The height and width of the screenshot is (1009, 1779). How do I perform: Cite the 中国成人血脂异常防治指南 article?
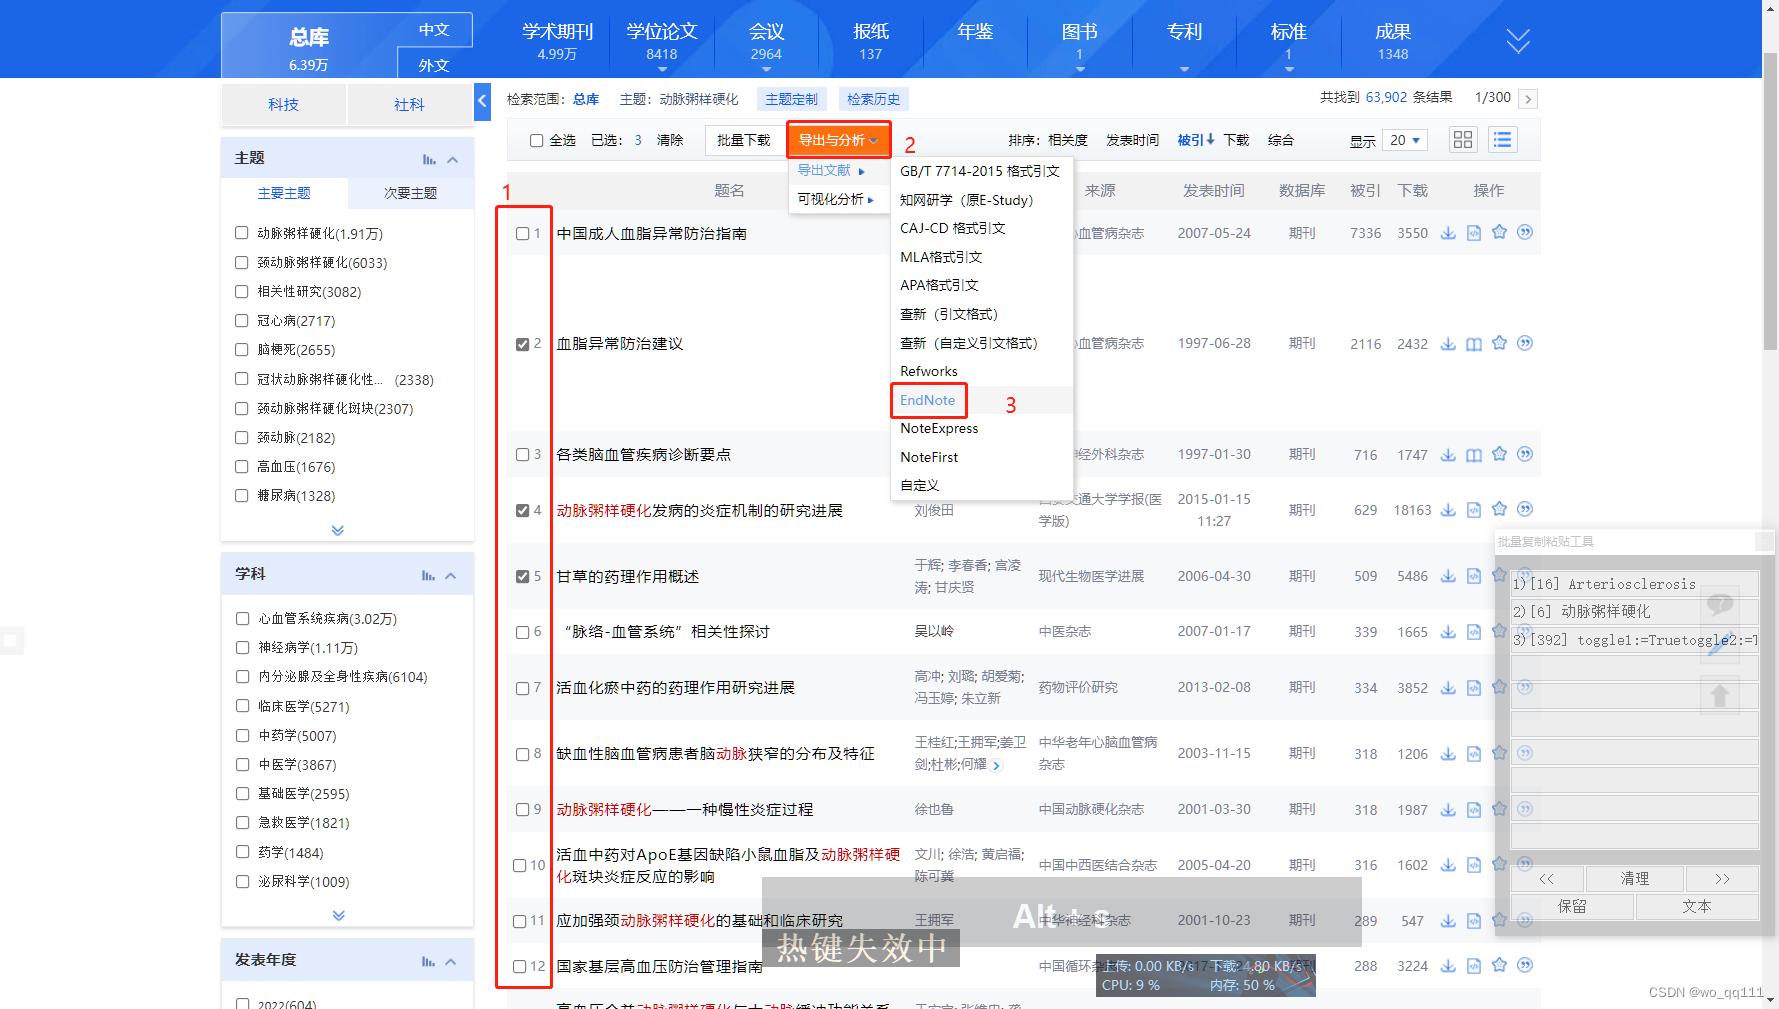[x=1525, y=232]
